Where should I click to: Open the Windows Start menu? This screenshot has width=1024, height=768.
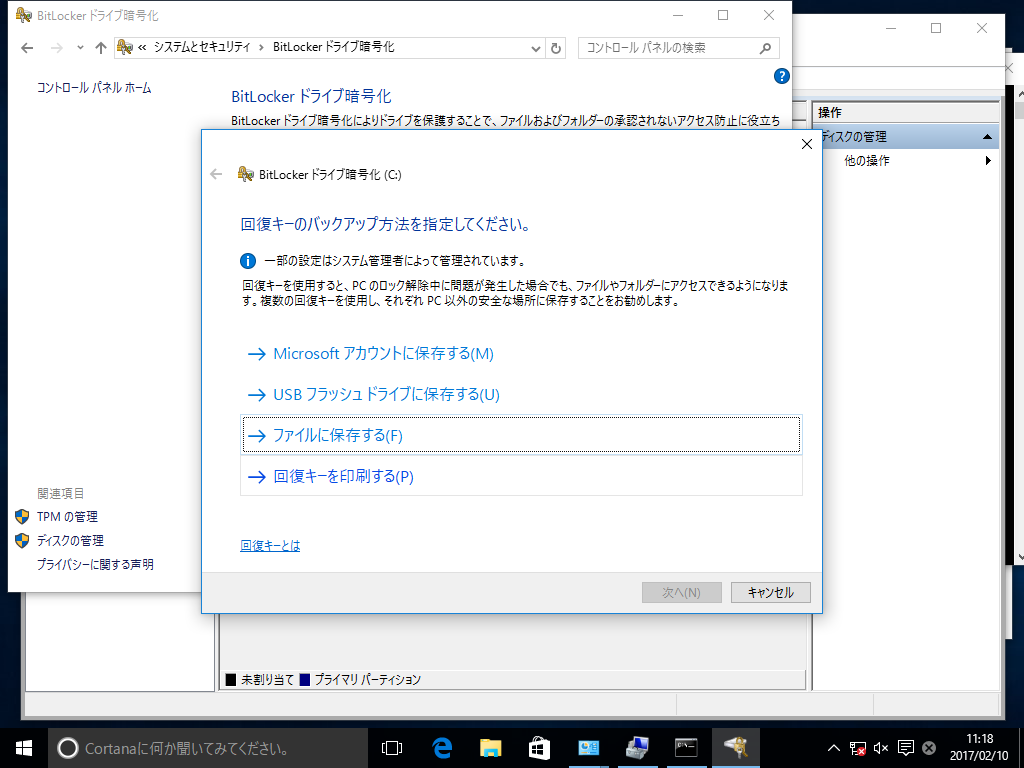24,748
